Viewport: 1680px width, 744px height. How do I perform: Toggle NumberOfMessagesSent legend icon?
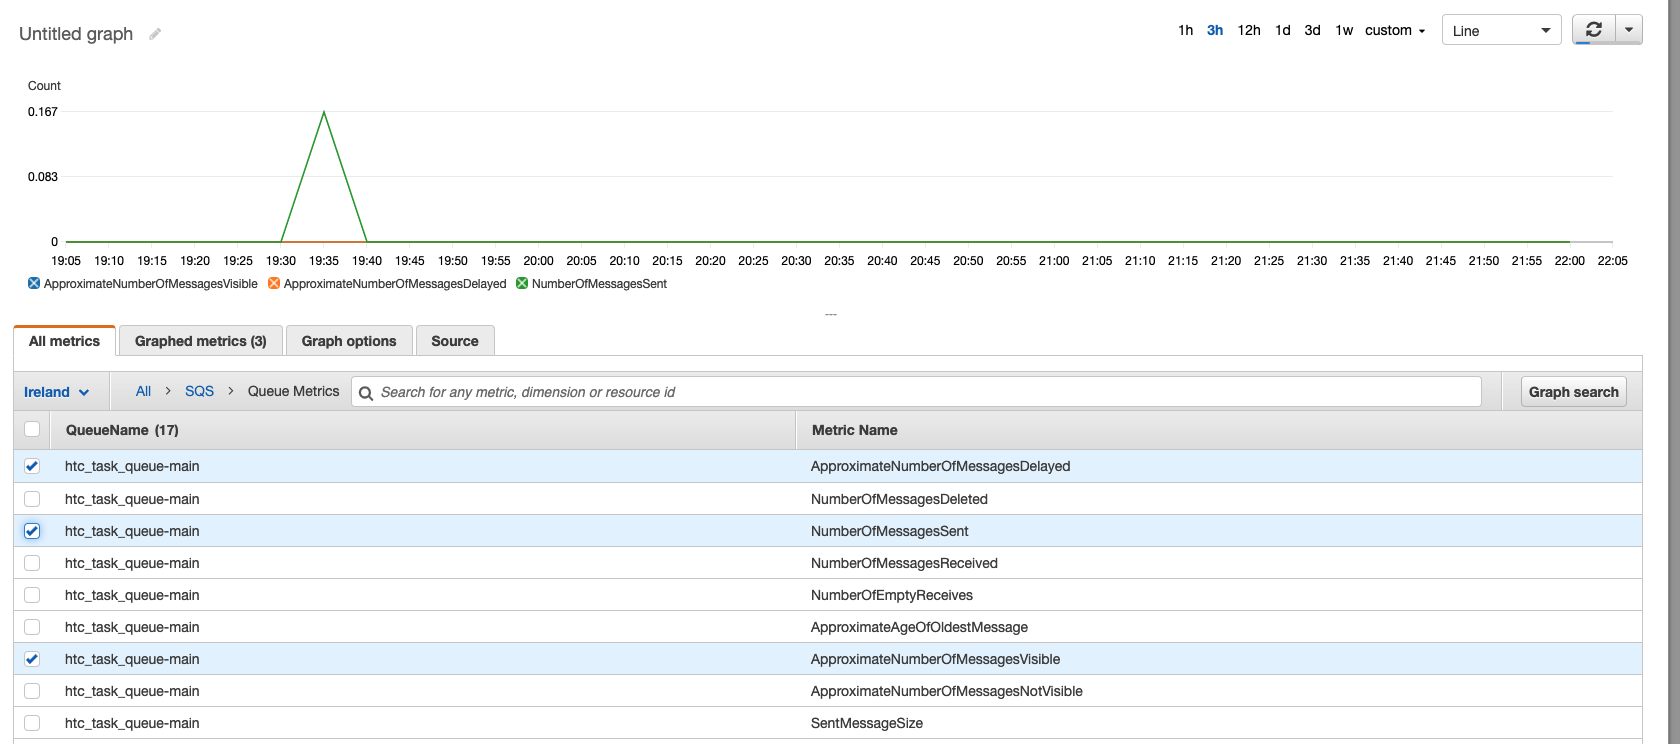click(522, 284)
